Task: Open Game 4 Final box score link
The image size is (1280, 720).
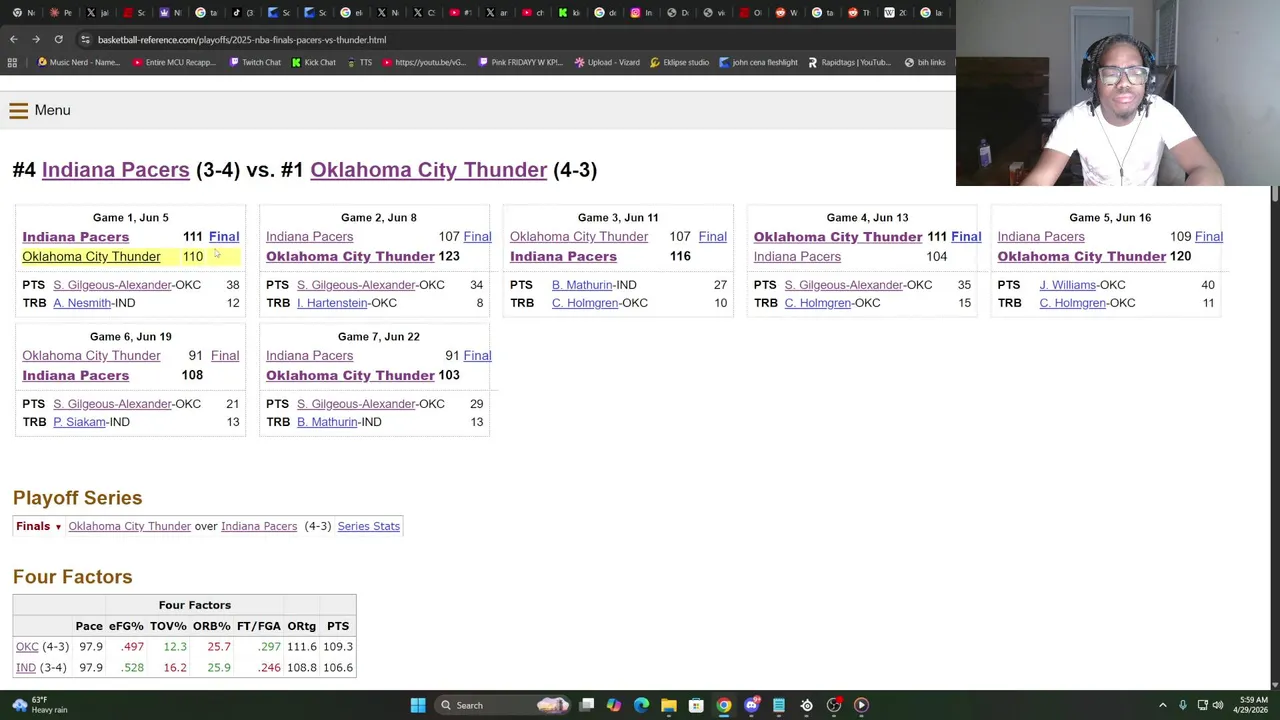Action: [x=966, y=237]
